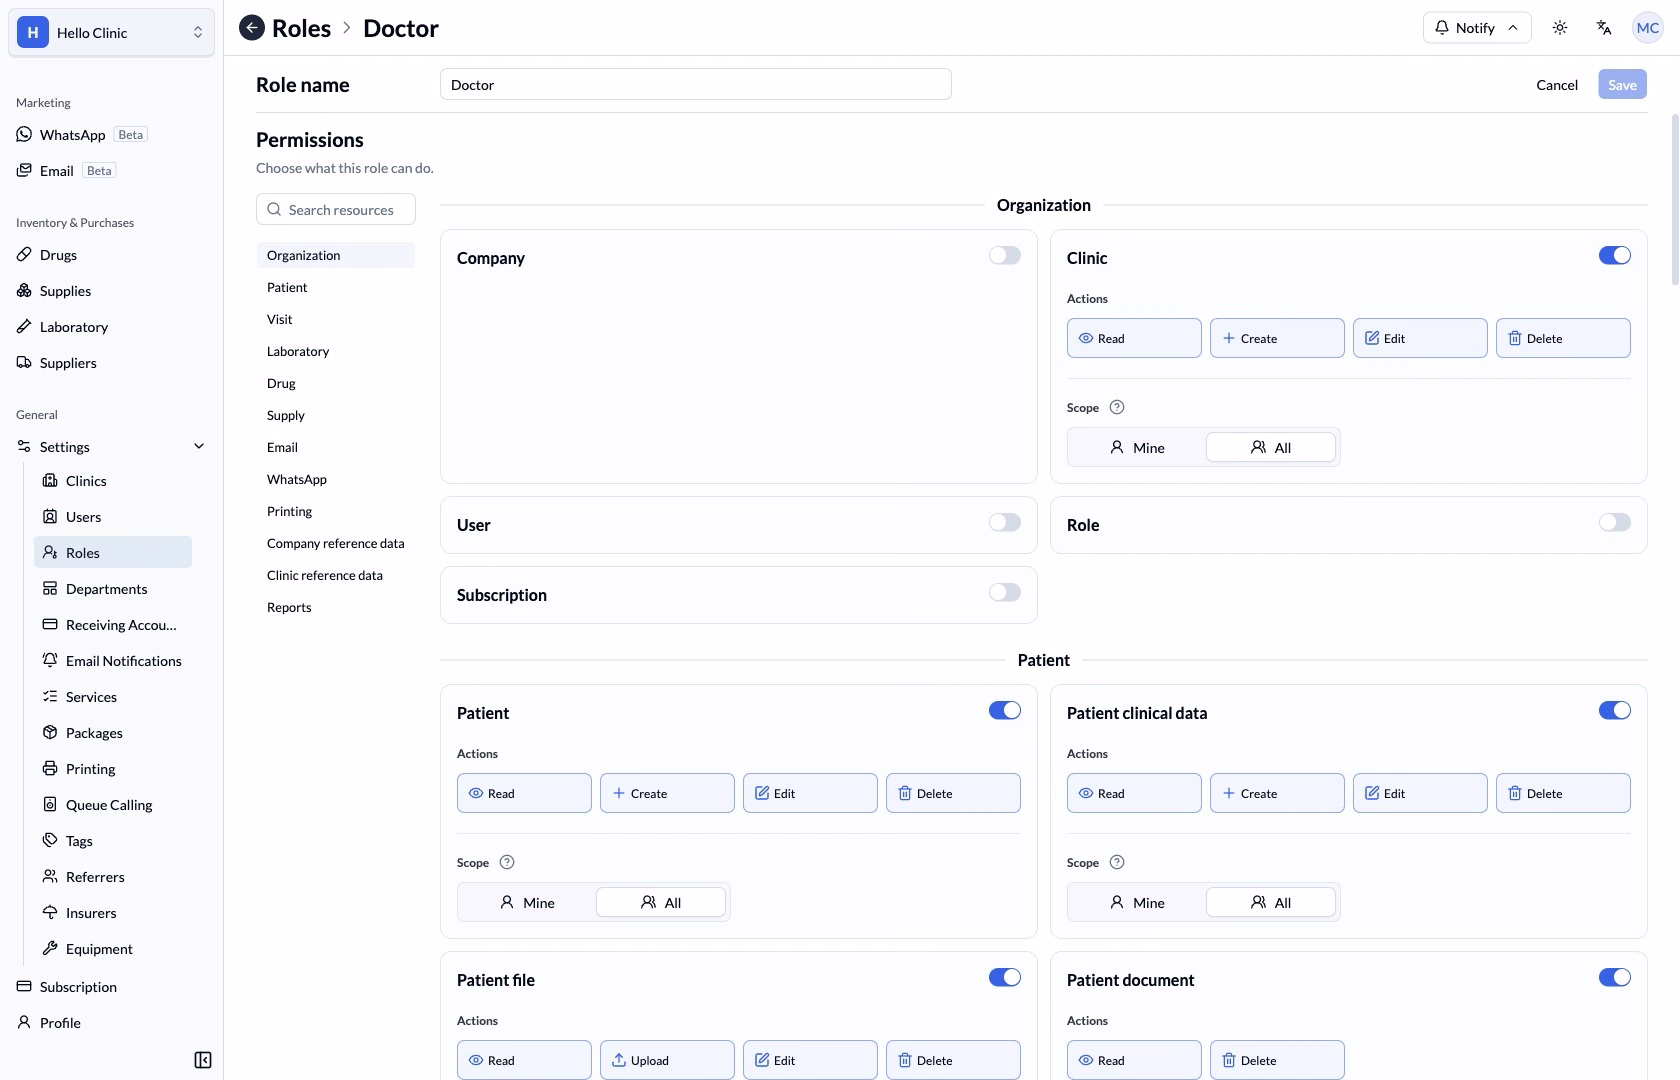Enable the User permission toggle
The height and width of the screenshot is (1080, 1680).
coord(1005,523)
